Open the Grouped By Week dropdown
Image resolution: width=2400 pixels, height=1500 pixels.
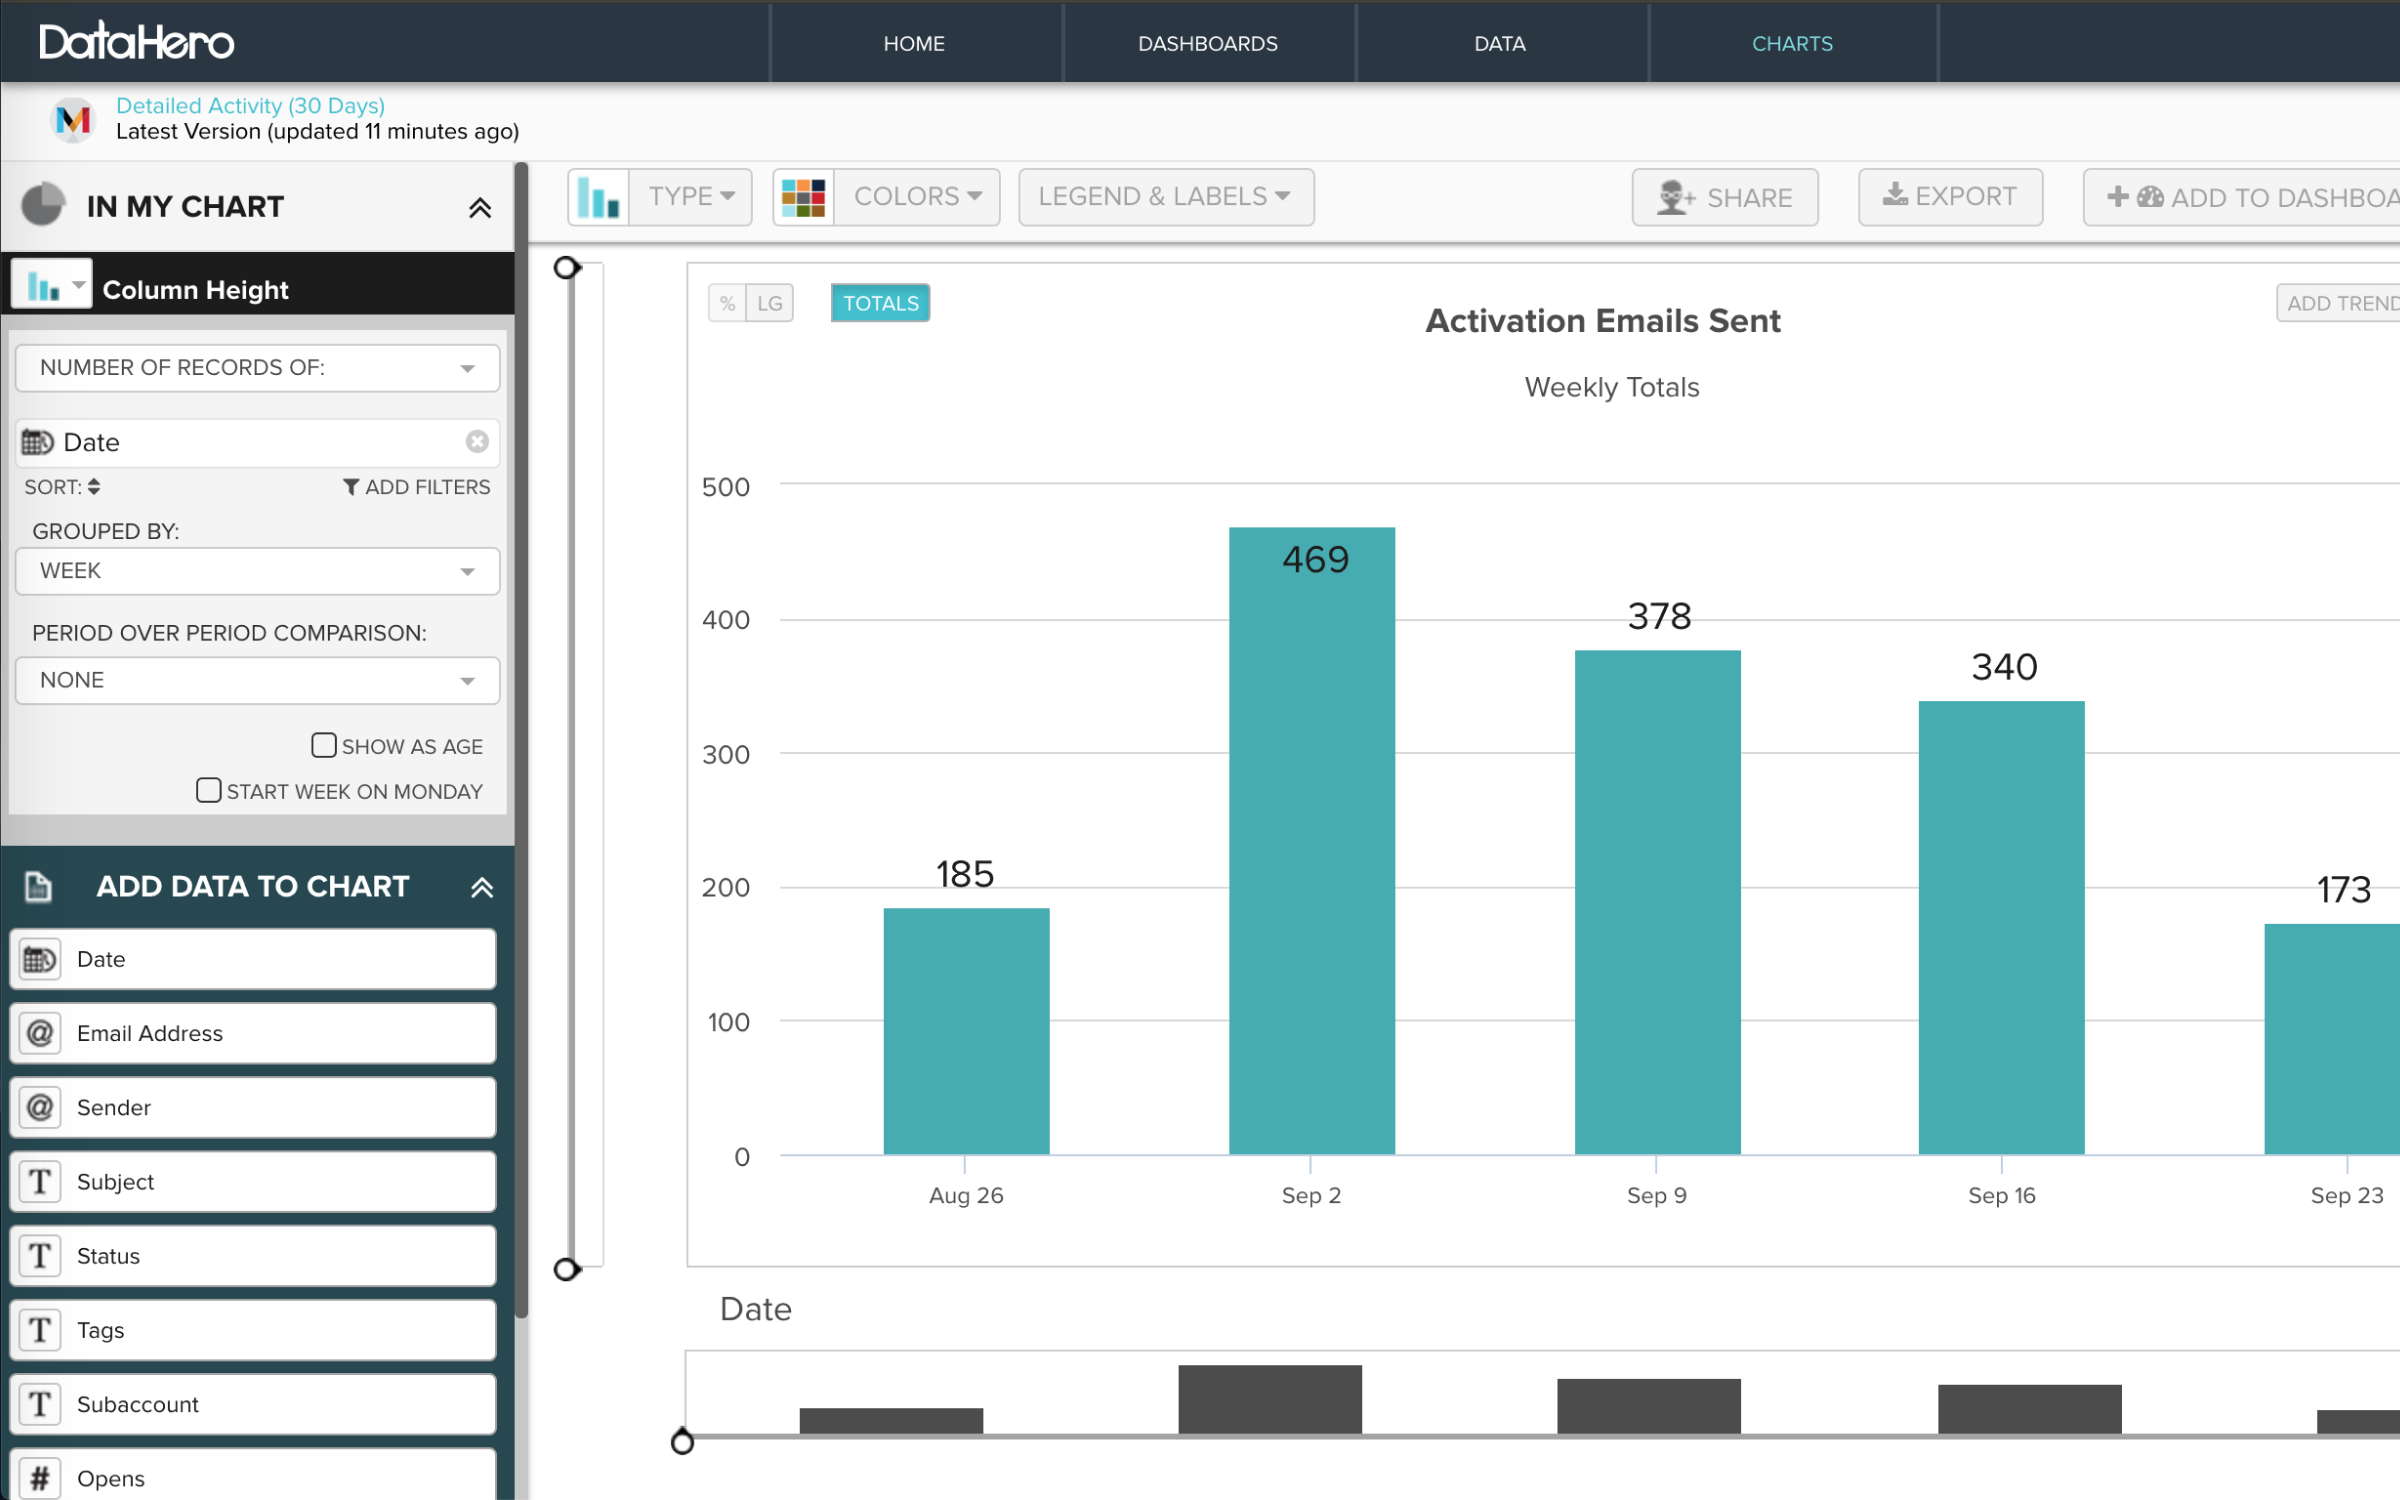click(257, 571)
